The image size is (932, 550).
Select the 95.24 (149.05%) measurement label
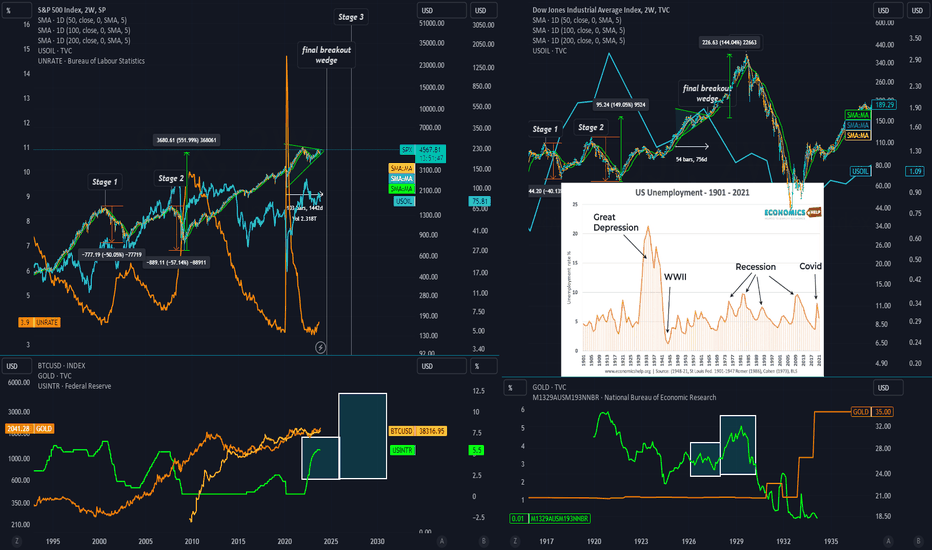[621, 105]
